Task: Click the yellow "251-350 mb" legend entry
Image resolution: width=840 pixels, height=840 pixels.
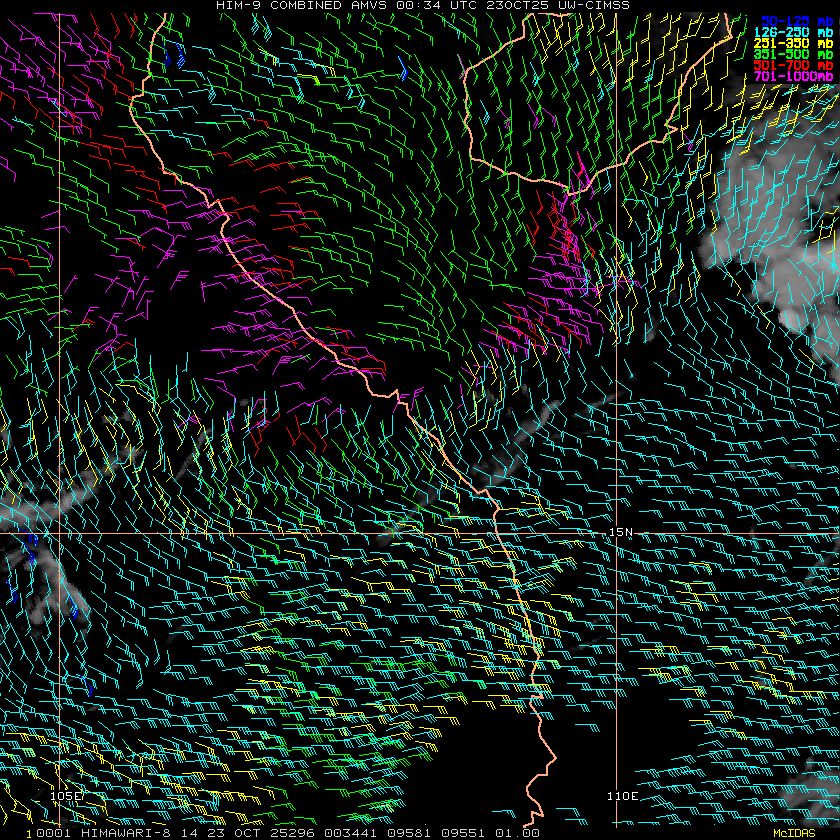Action: [793, 43]
